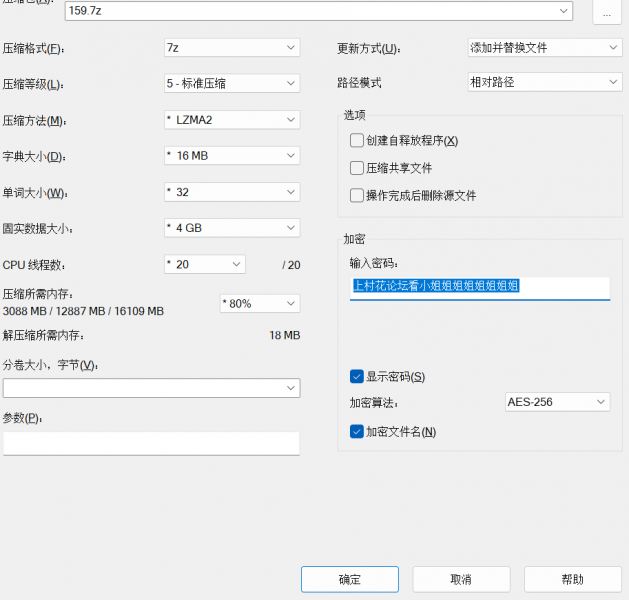629x600 pixels.
Task: Uncheck the 显示密码 checkbox
Action: pos(357,377)
